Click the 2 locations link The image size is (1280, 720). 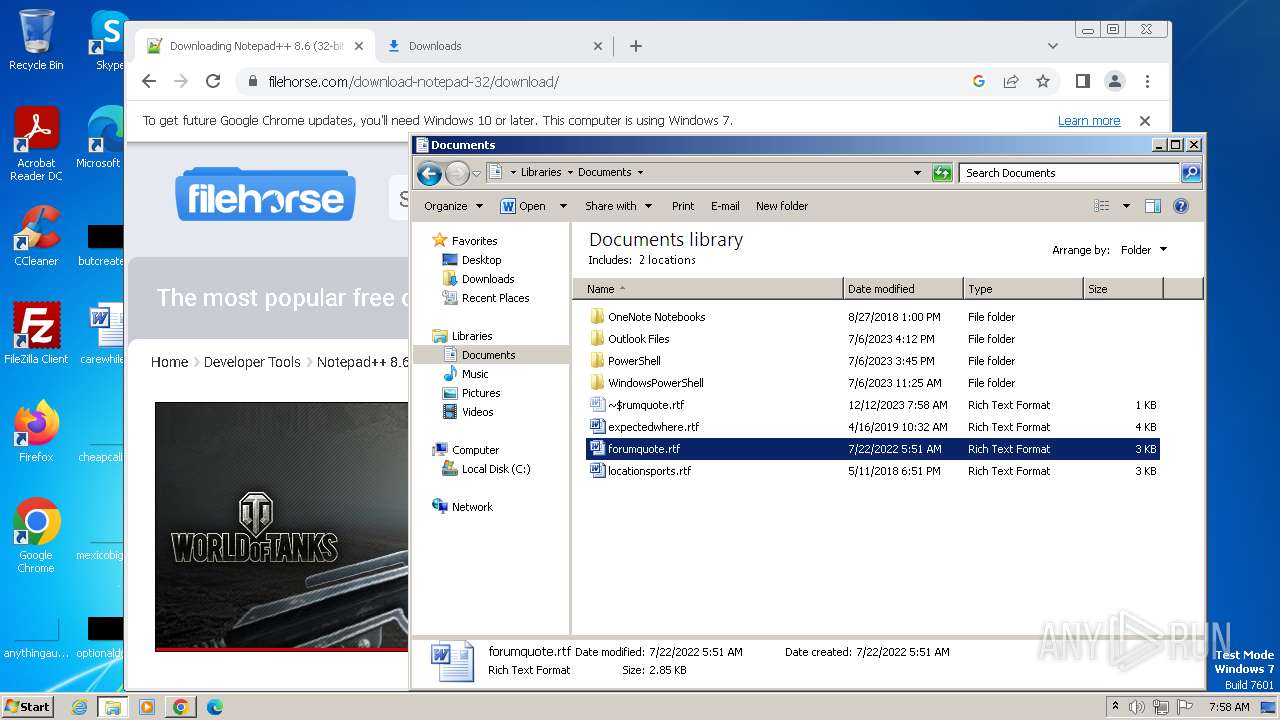[667, 260]
